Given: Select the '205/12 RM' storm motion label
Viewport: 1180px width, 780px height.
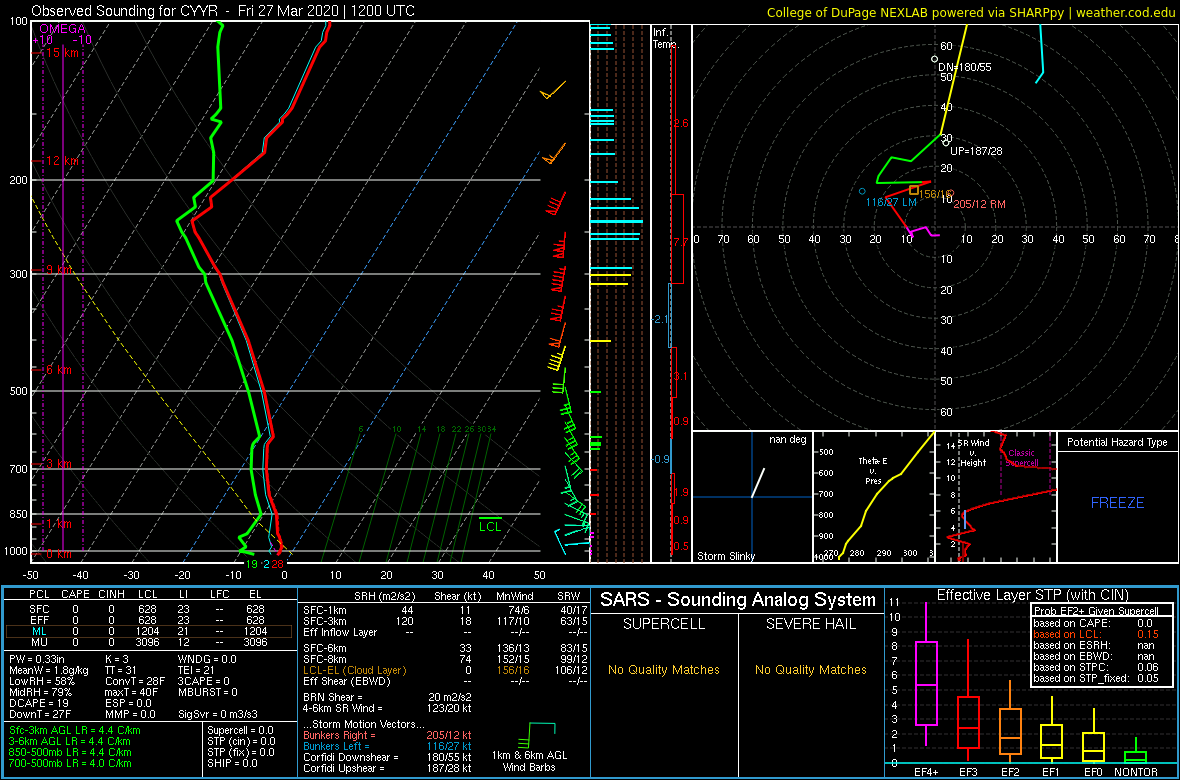Looking at the screenshot, I should click(x=979, y=204).
